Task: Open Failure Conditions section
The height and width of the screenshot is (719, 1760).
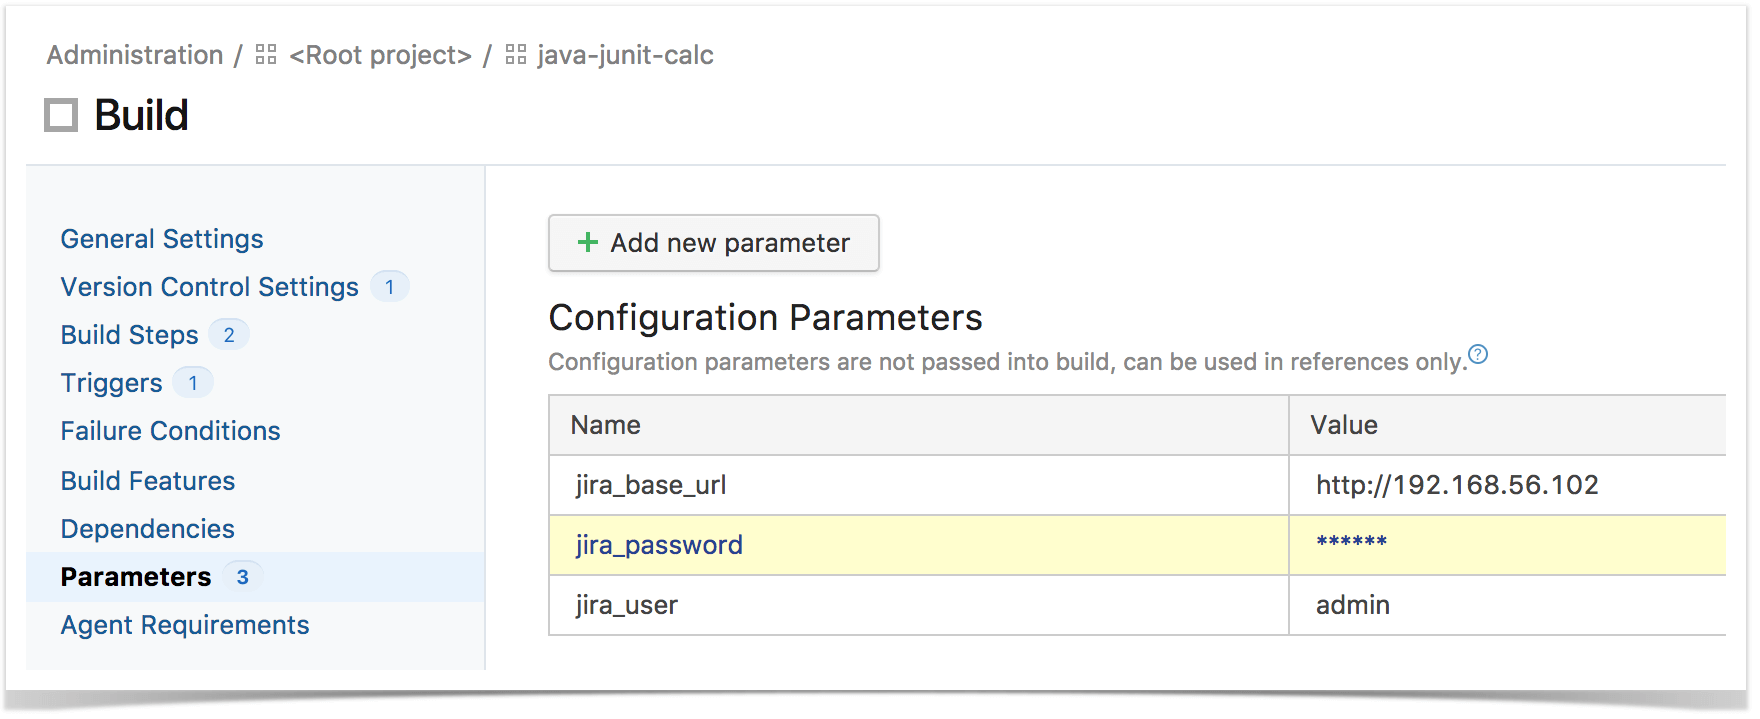Action: pos(170,431)
